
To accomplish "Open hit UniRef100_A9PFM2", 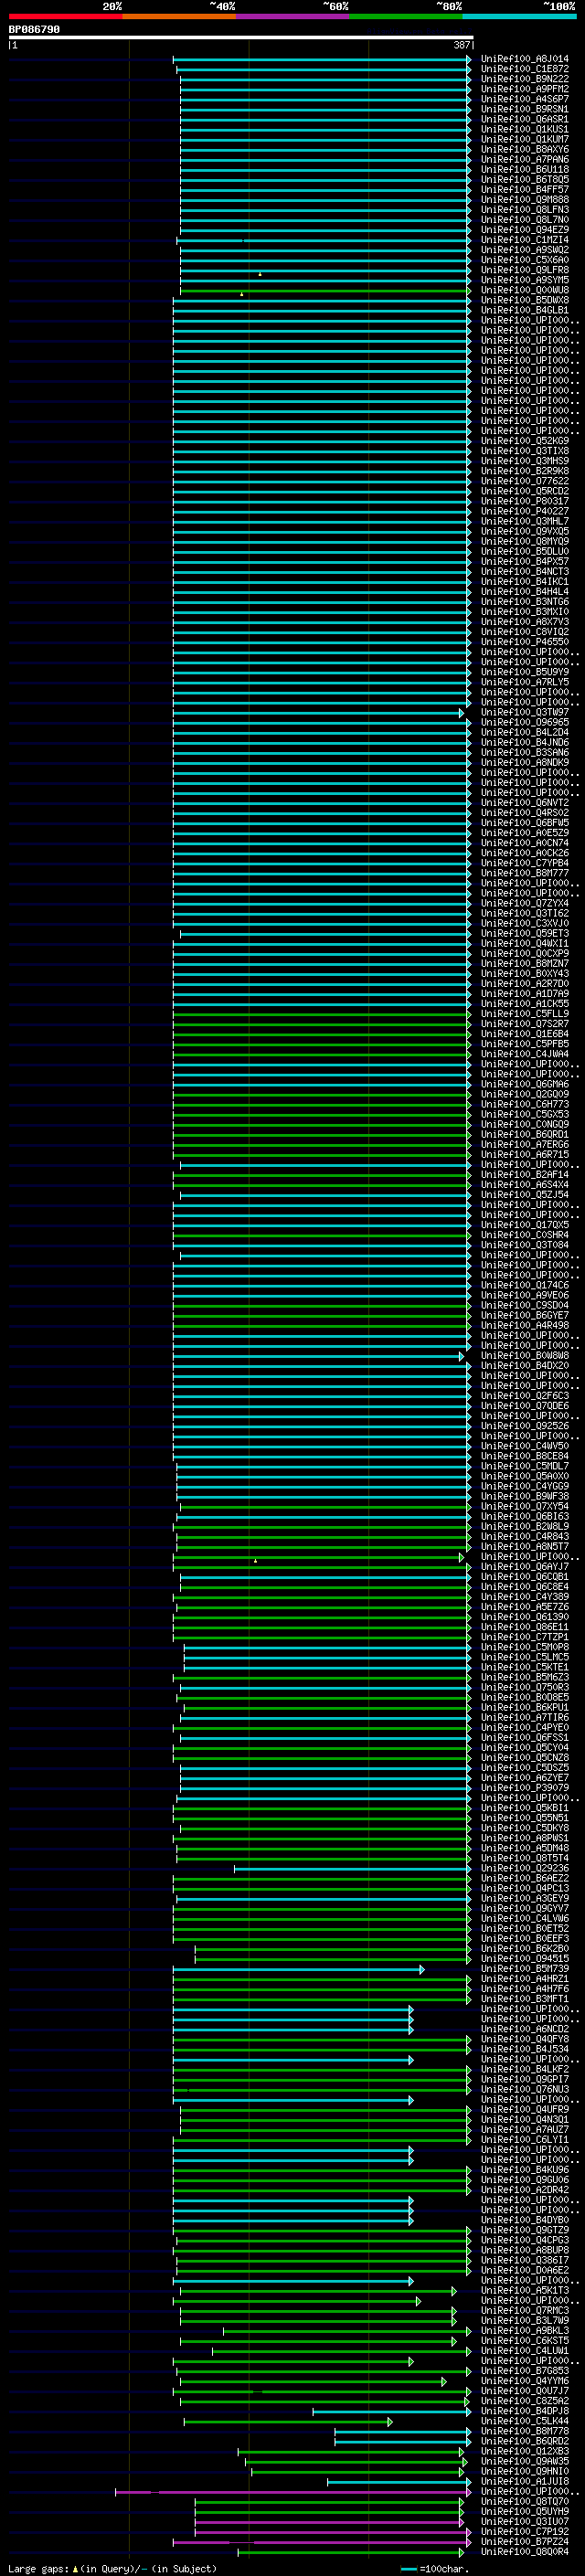I will [x=525, y=89].
